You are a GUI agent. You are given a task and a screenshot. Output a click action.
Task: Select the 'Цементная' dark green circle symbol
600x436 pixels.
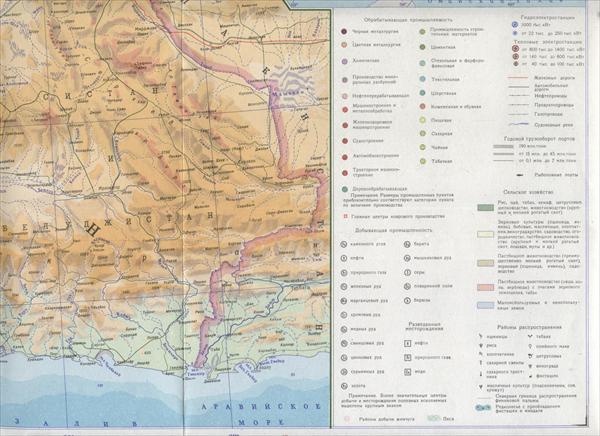point(422,47)
